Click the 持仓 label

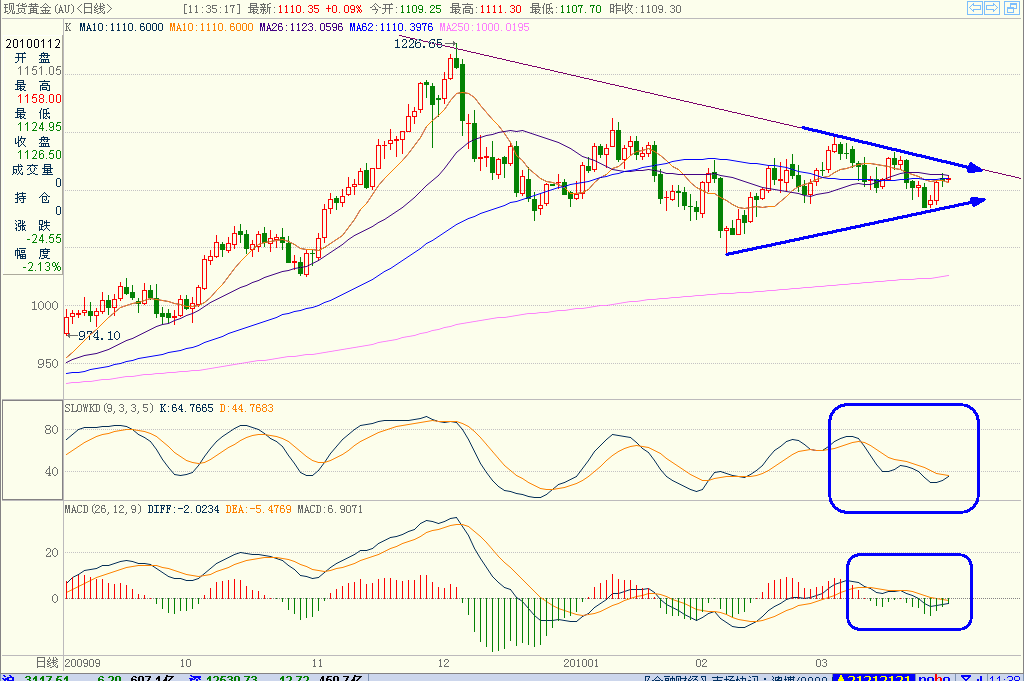pos(33,198)
